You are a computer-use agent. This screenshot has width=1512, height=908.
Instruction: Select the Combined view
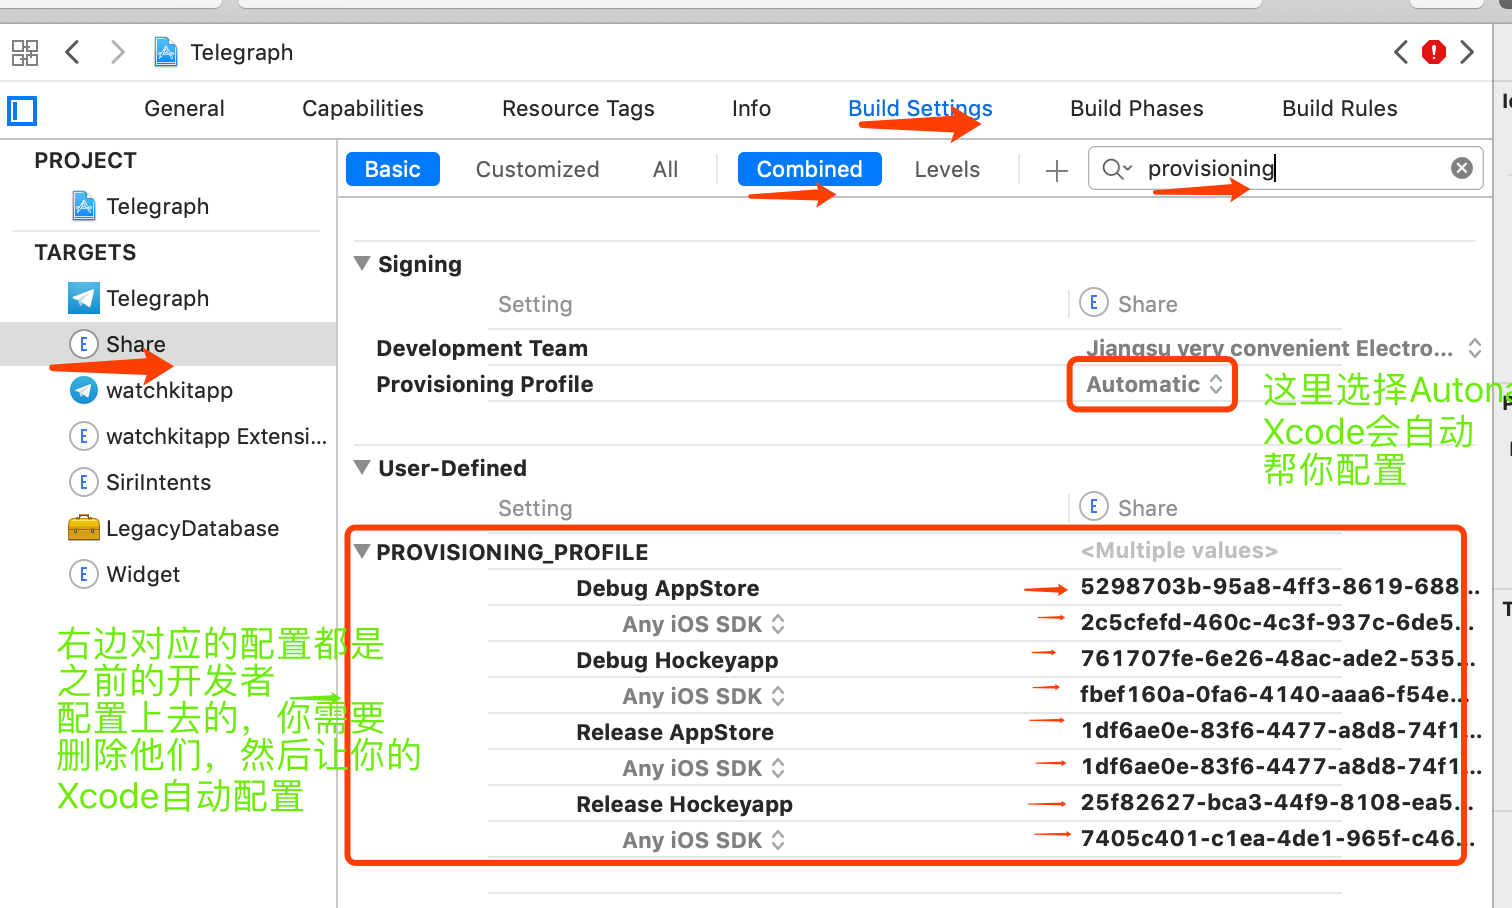810,169
